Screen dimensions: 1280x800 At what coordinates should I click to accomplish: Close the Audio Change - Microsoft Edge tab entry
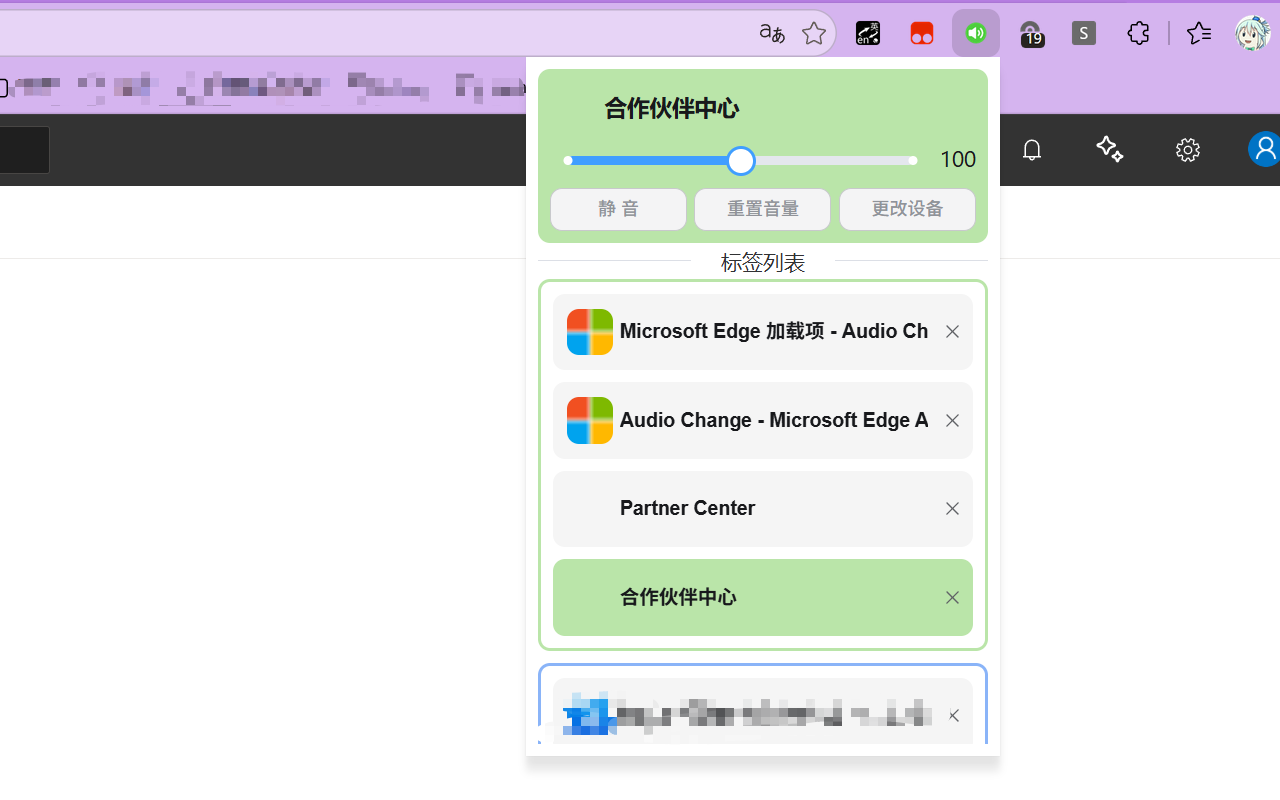pyautogui.click(x=952, y=421)
